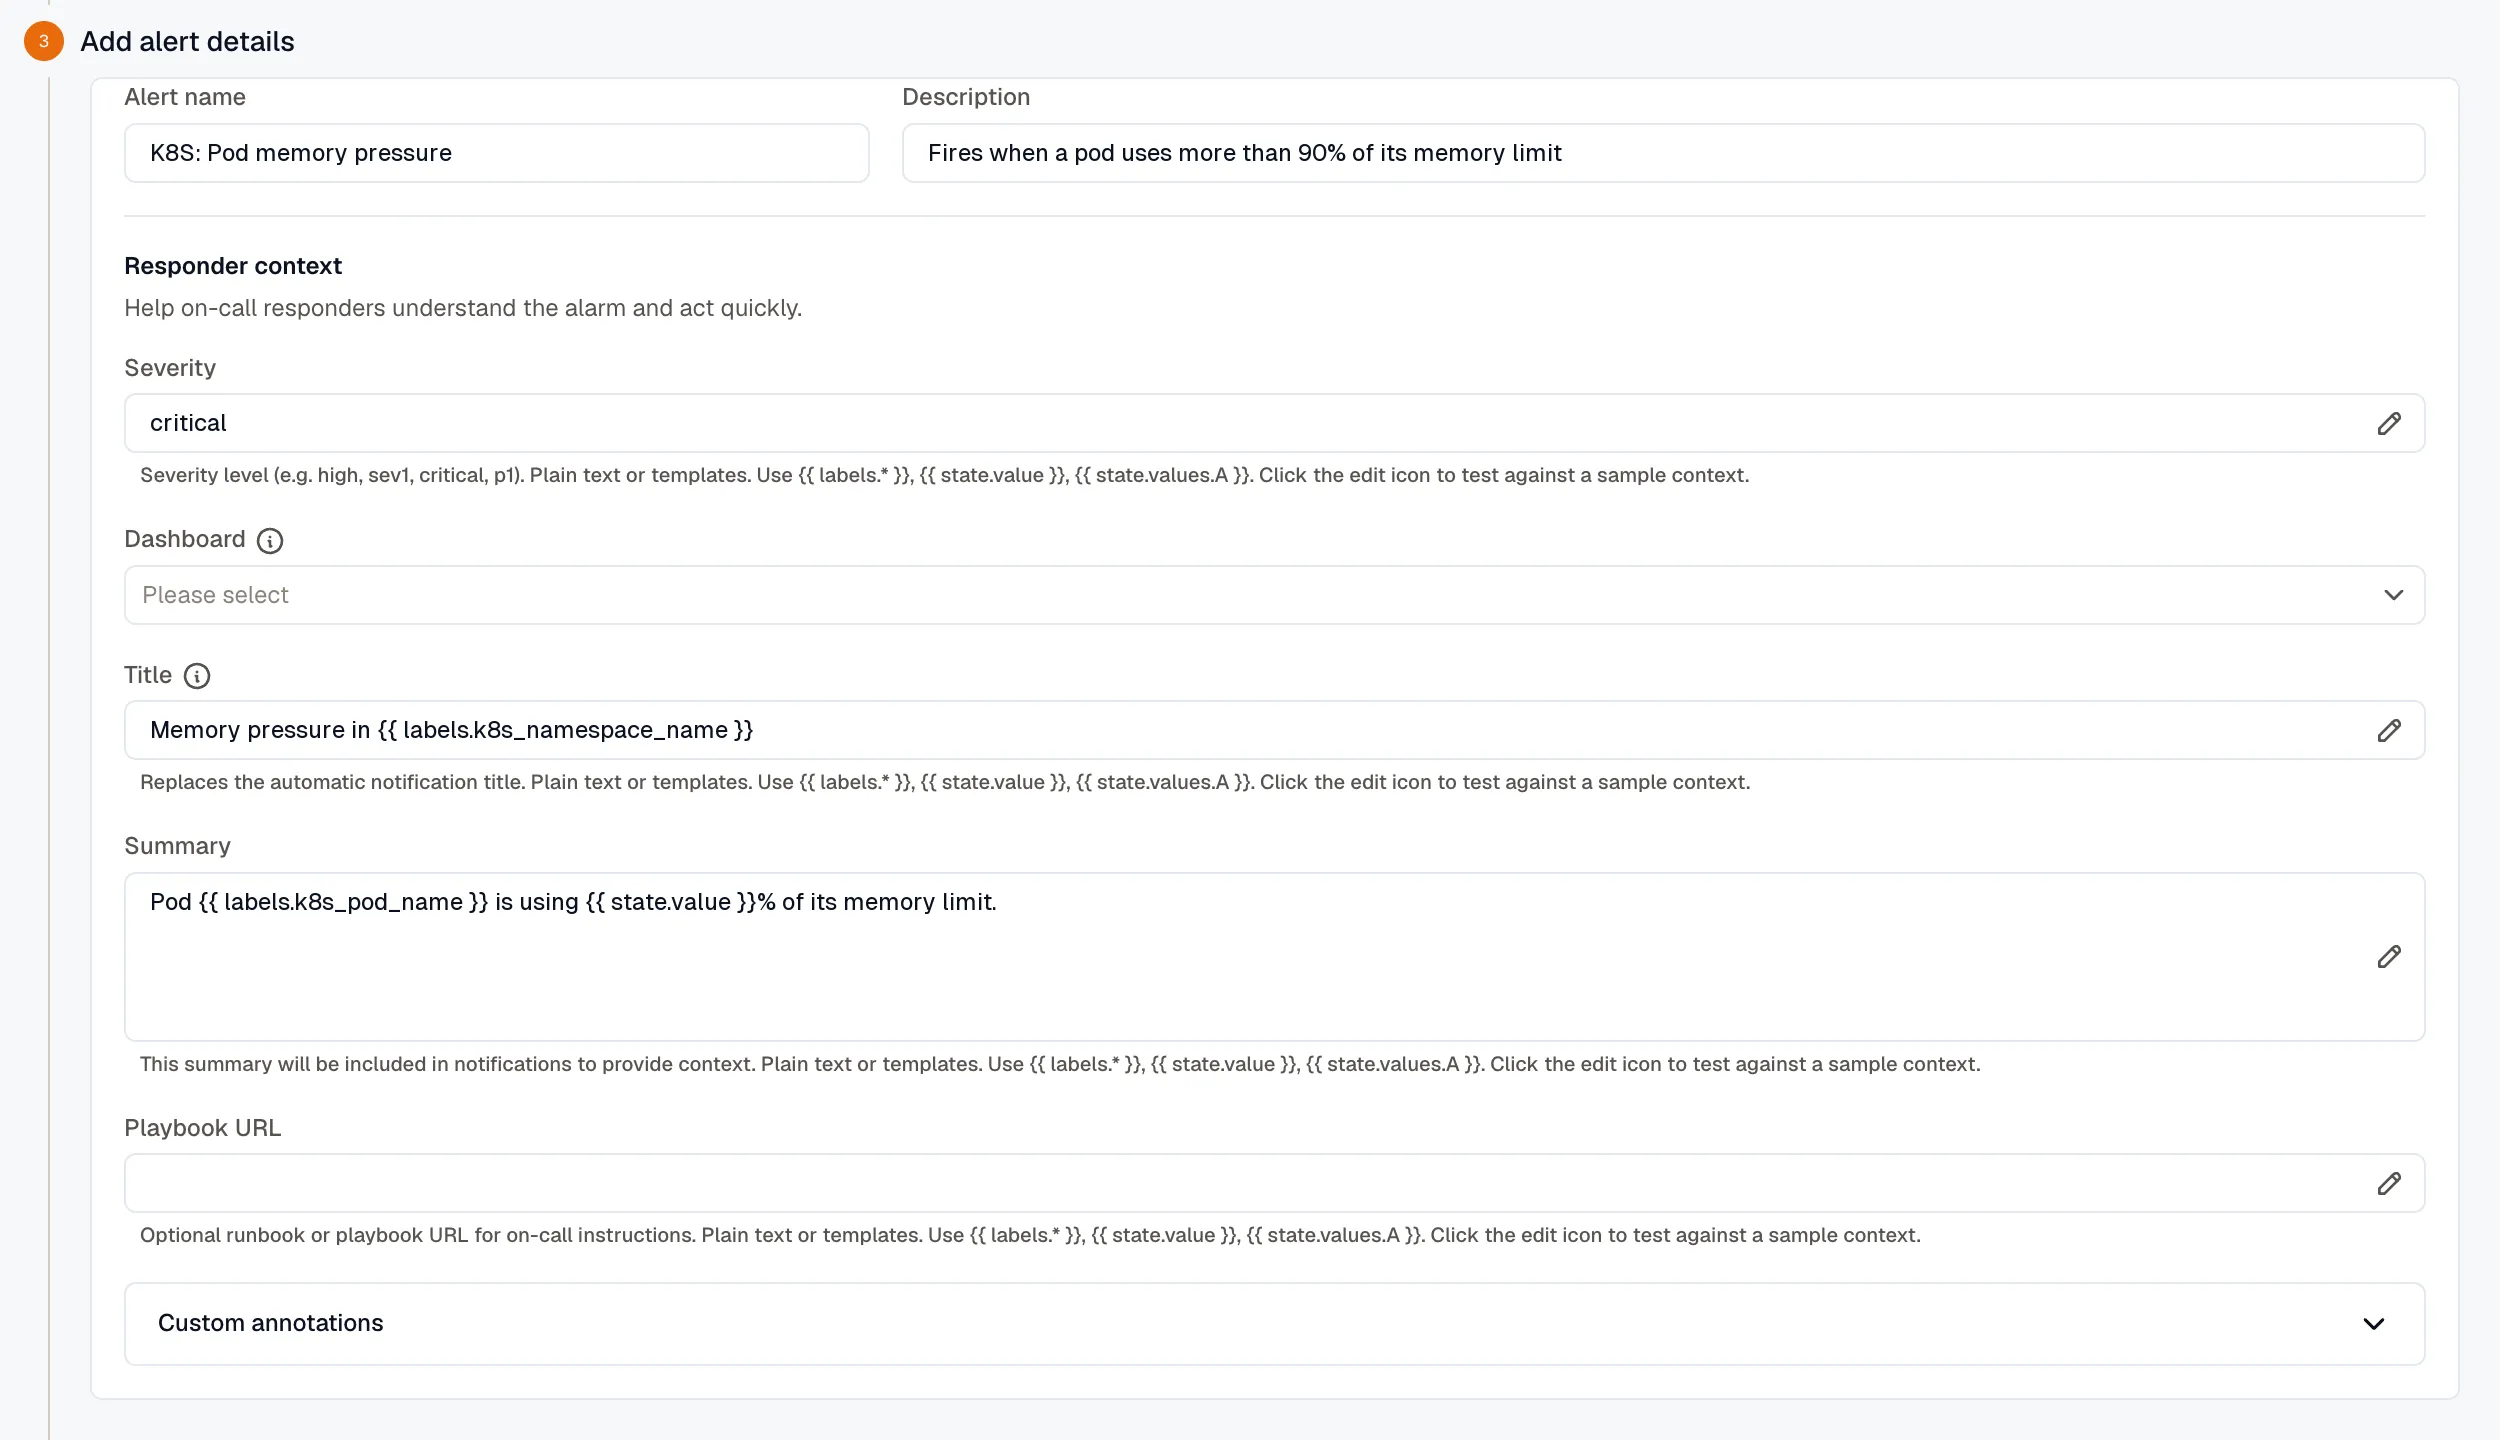Click the 'Replaces the automatic notification title' hint

(945, 782)
